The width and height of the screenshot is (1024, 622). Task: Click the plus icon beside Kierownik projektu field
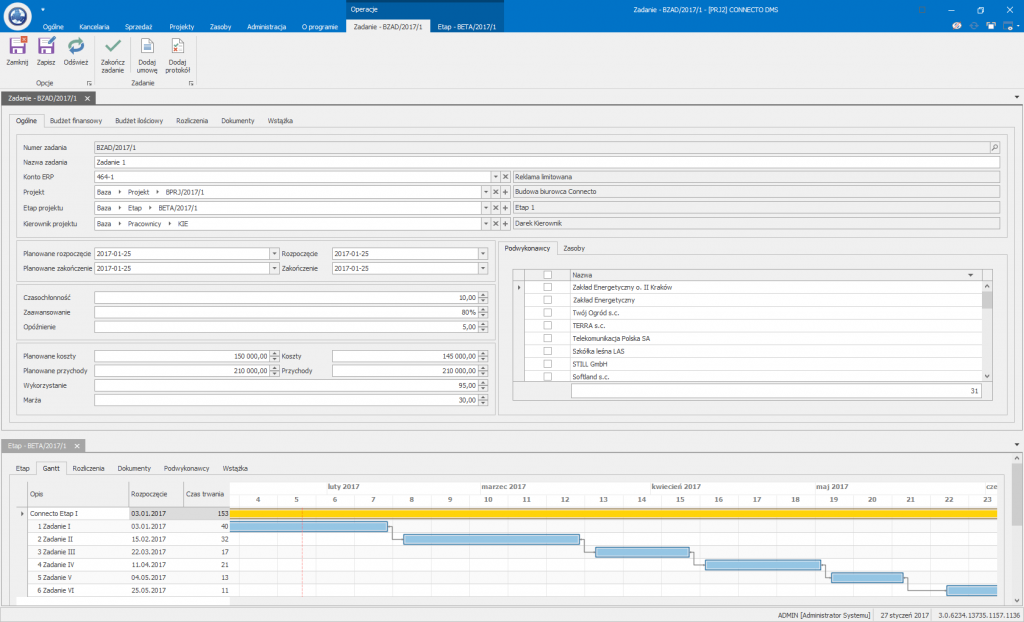click(505, 223)
